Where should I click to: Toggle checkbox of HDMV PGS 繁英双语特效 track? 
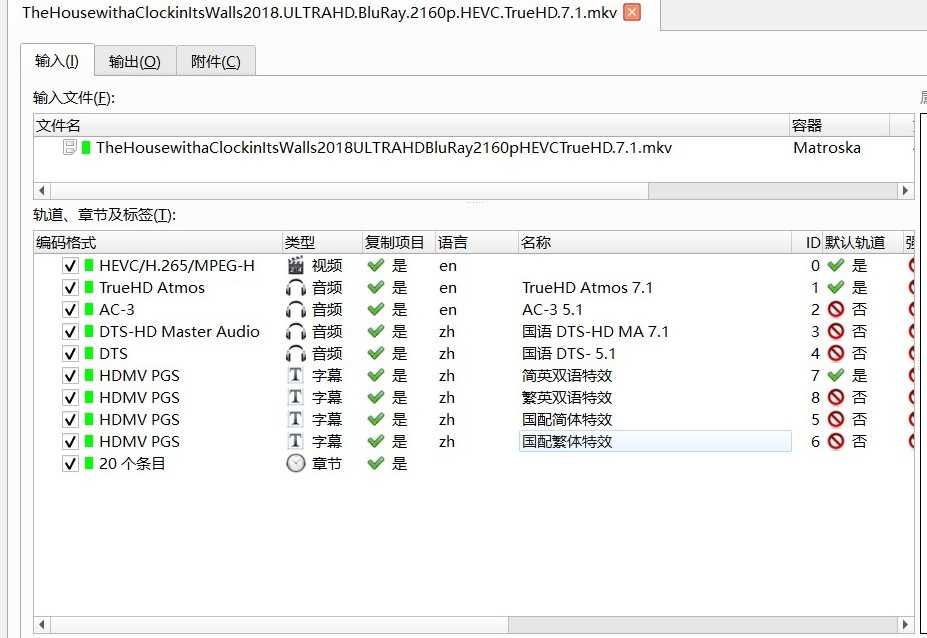click(x=70, y=398)
